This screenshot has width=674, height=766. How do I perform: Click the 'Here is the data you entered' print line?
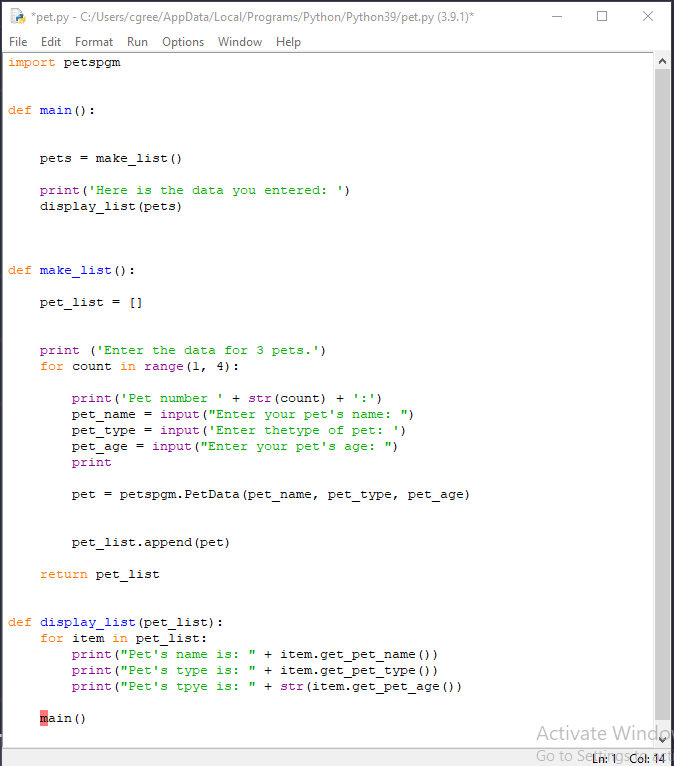[195, 191]
